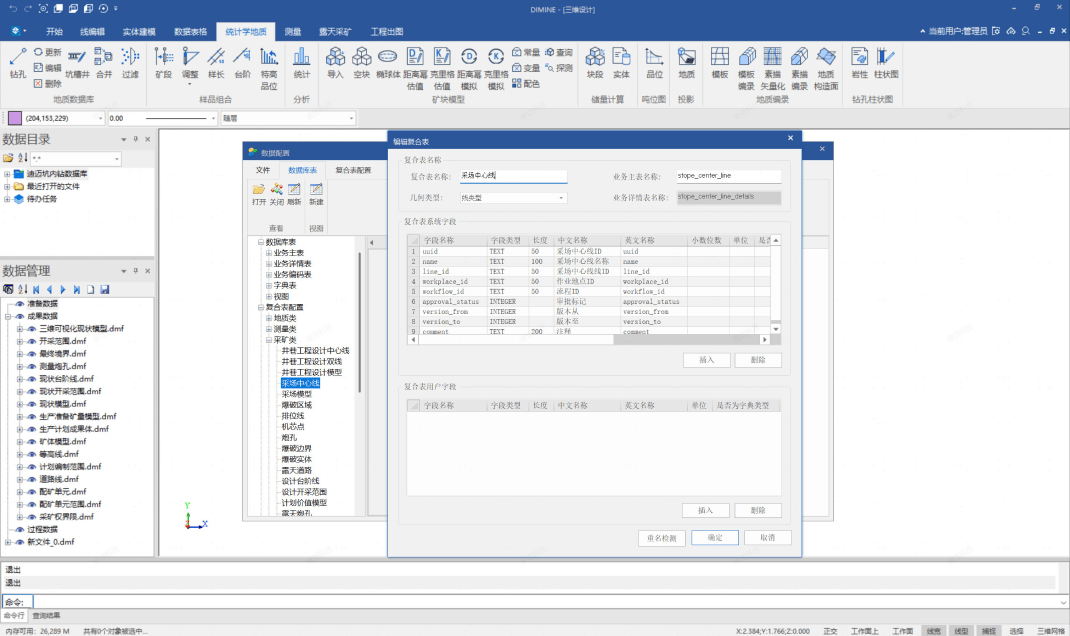Select the 空块 empty block tool
The width and height of the screenshot is (1070, 636).
(x=362, y=63)
